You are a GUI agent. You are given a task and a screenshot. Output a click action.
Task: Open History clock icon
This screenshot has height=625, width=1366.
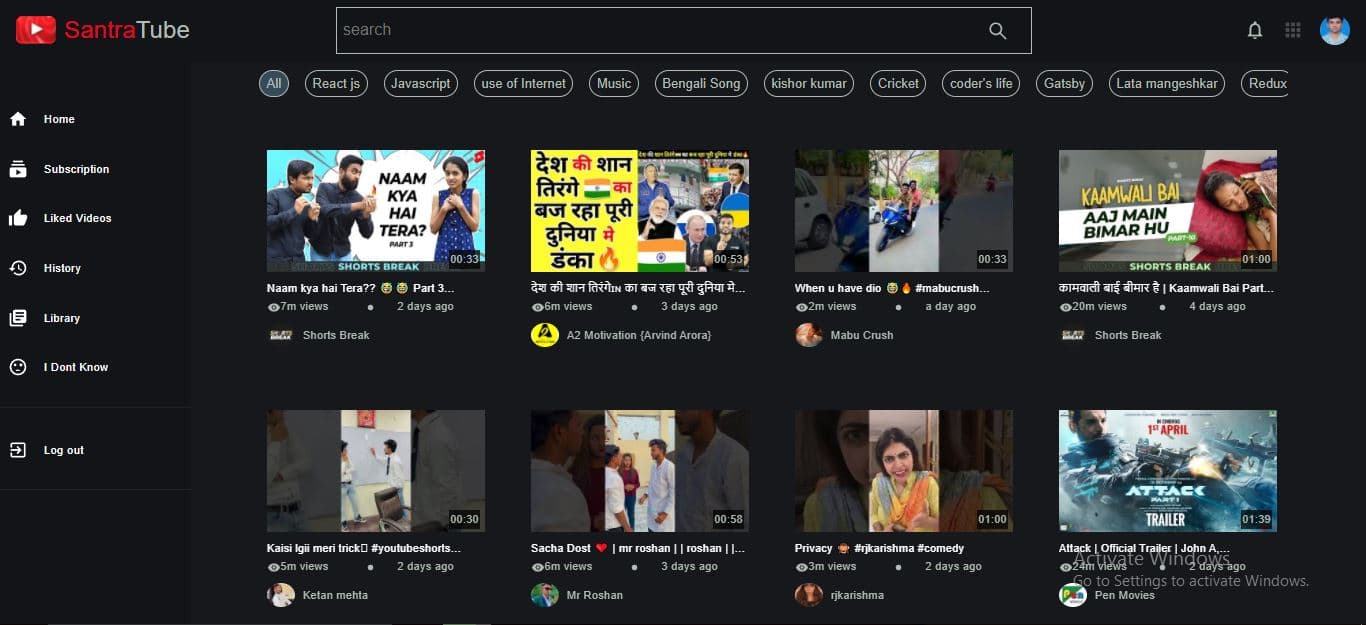click(18, 268)
